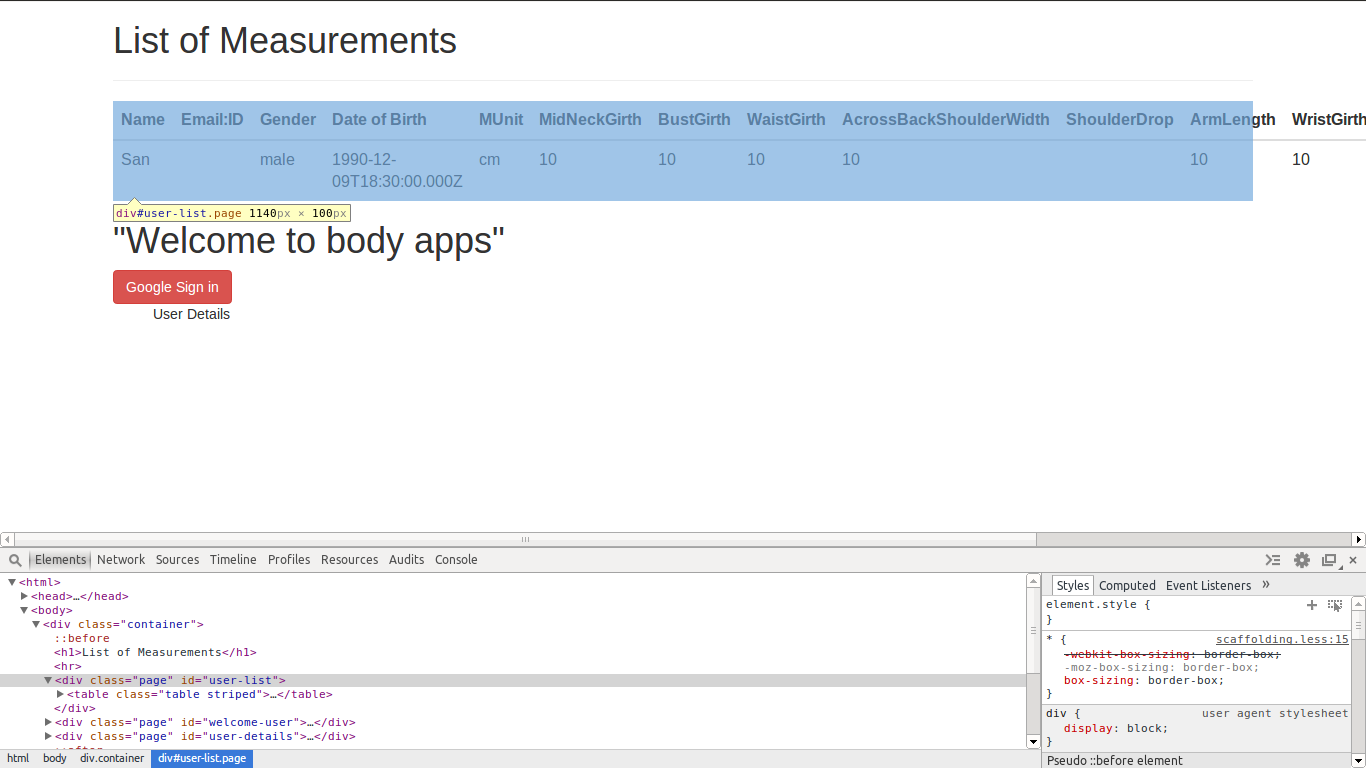
Task: Click div#user-list.page breadcrumb
Action: pos(202,759)
